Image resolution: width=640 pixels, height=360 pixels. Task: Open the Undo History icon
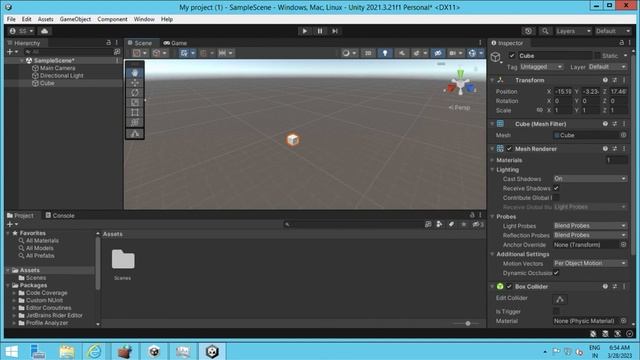click(528, 31)
